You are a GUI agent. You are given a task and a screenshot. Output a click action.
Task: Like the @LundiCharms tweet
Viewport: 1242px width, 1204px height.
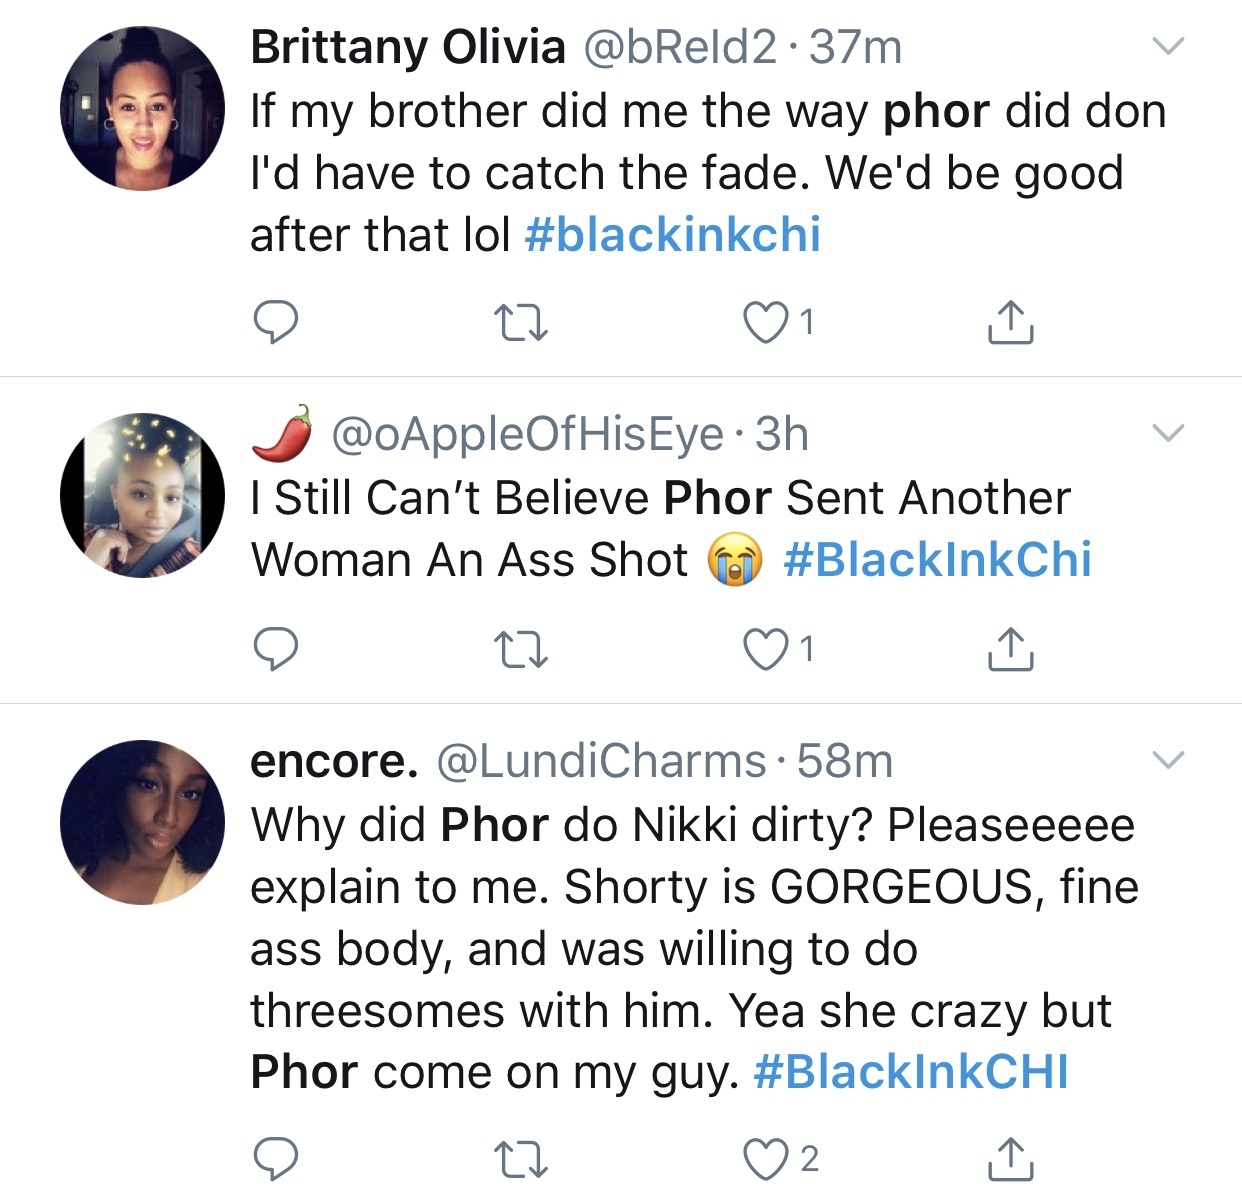(x=766, y=1158)
